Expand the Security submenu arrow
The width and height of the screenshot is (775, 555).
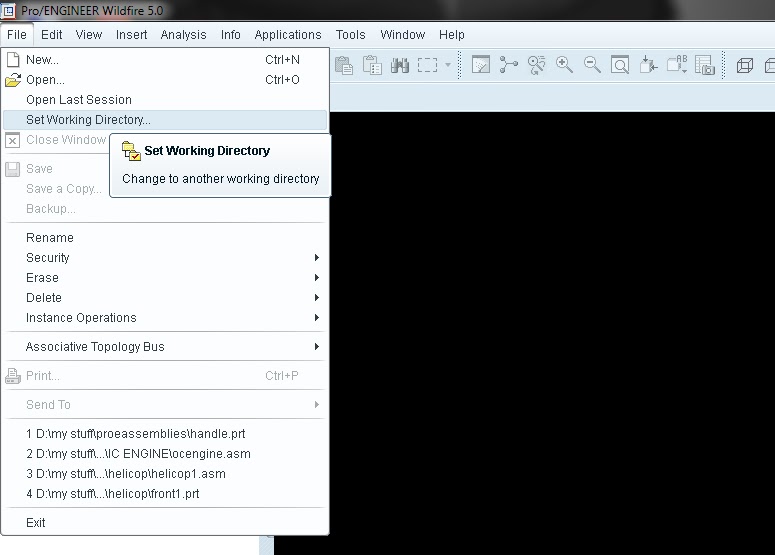(x=317, y=257)
